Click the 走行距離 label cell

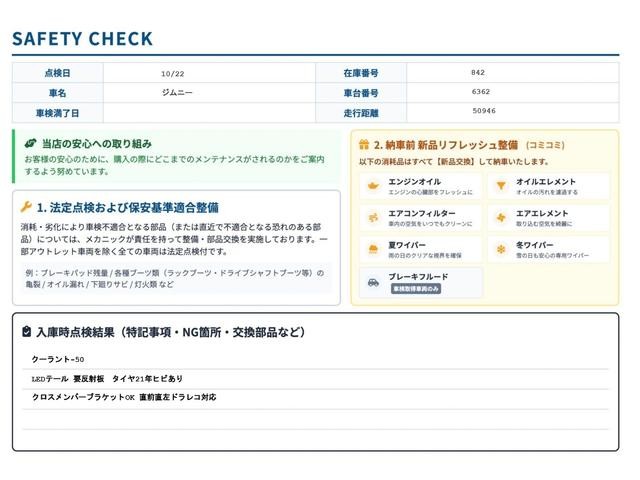pos(361,113)
